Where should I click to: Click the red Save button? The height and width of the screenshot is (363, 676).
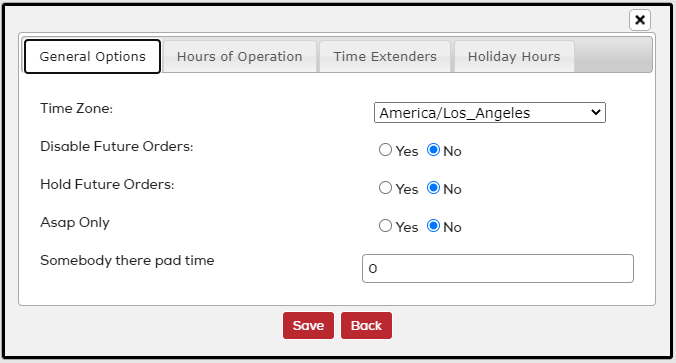pyautogui.click(x=308, y=325)
